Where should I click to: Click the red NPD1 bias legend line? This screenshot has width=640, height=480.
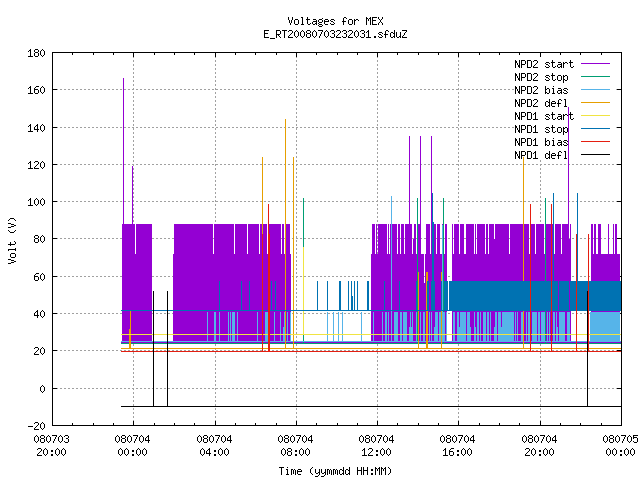tap(595, 142)
